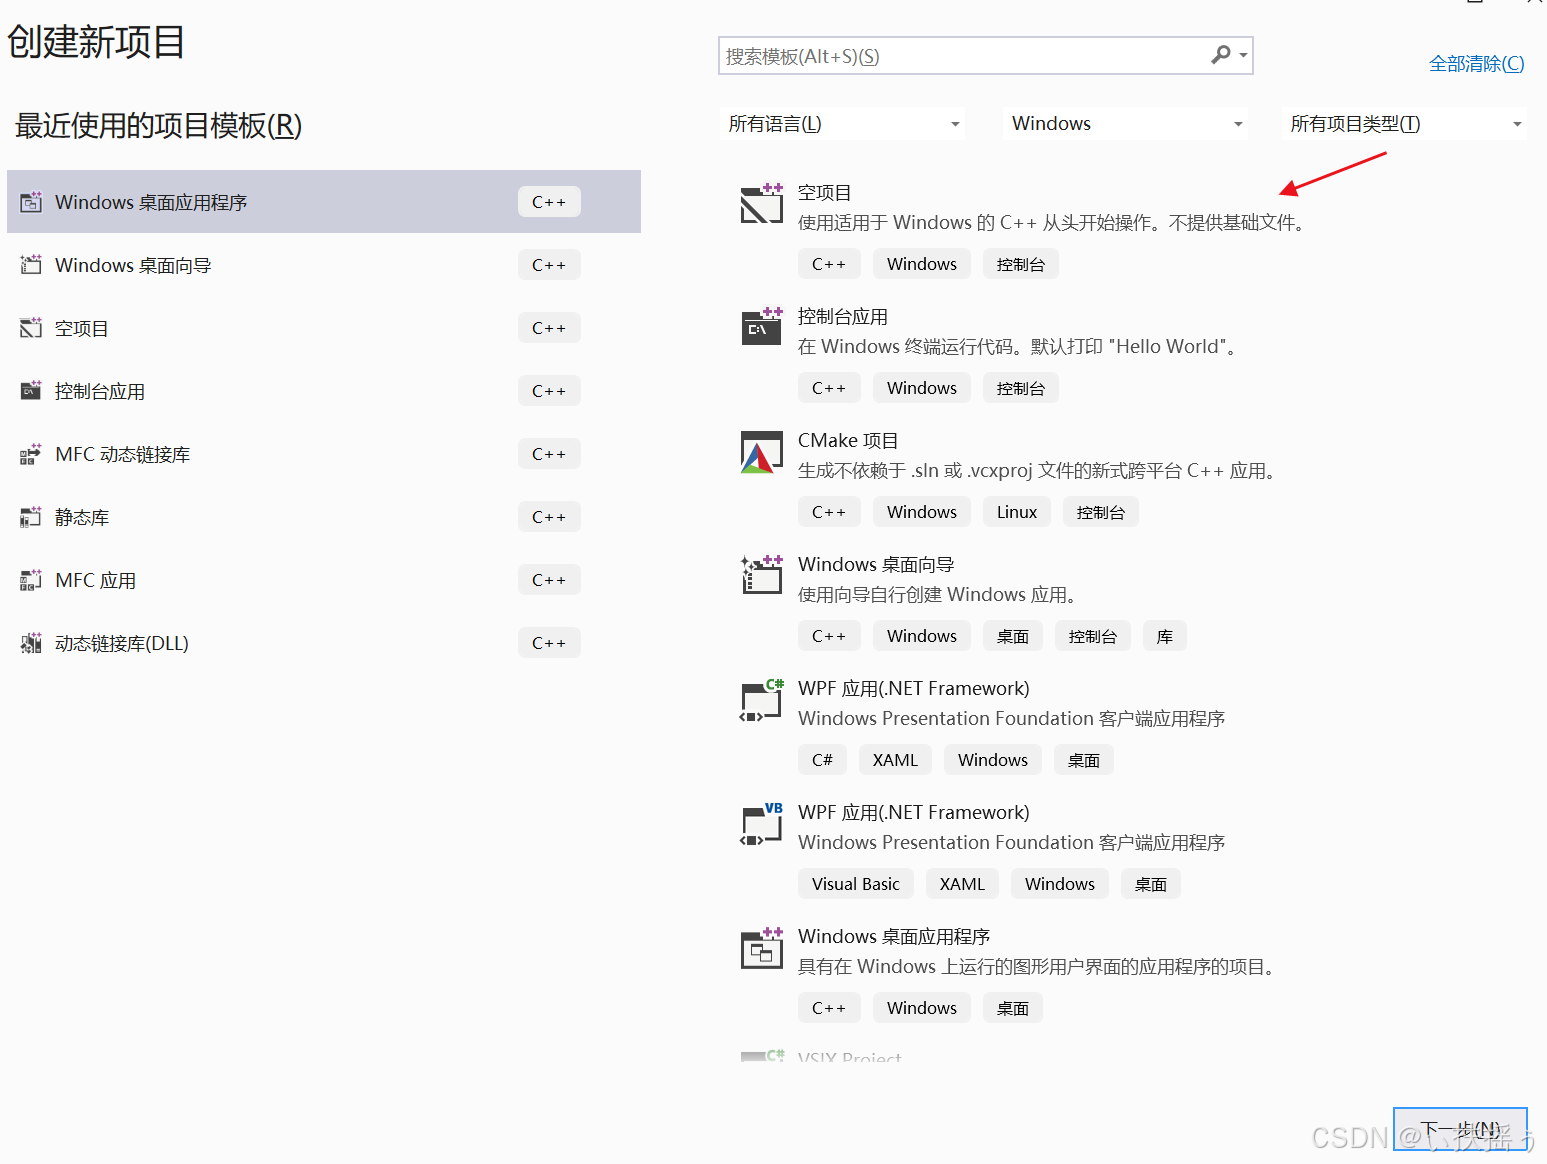The image size is (1547, 1164).
Task: Select 空项目 row in recent templates
Action: point(324,328)
